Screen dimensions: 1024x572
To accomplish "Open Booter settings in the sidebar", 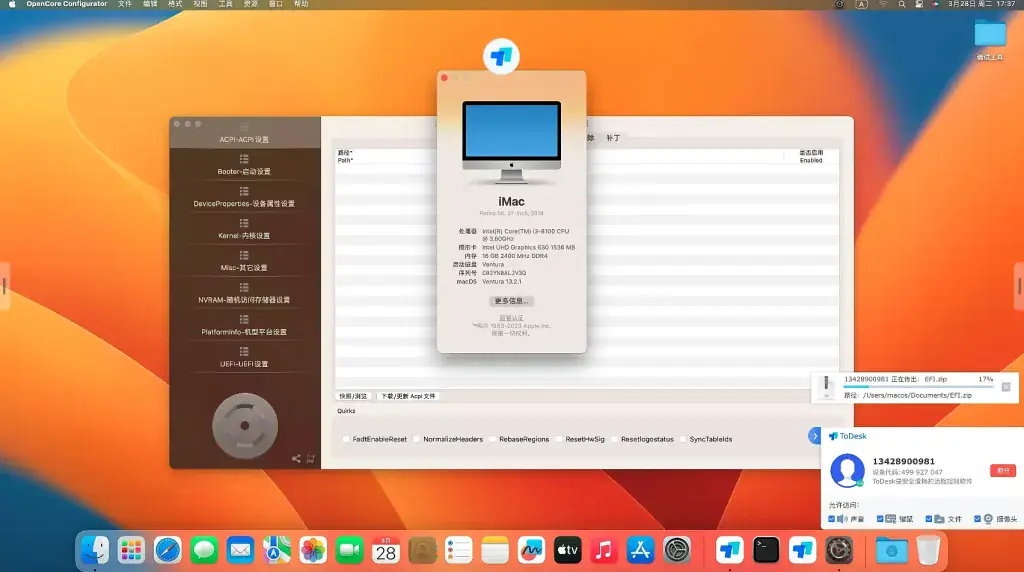I will click(244, 165).
